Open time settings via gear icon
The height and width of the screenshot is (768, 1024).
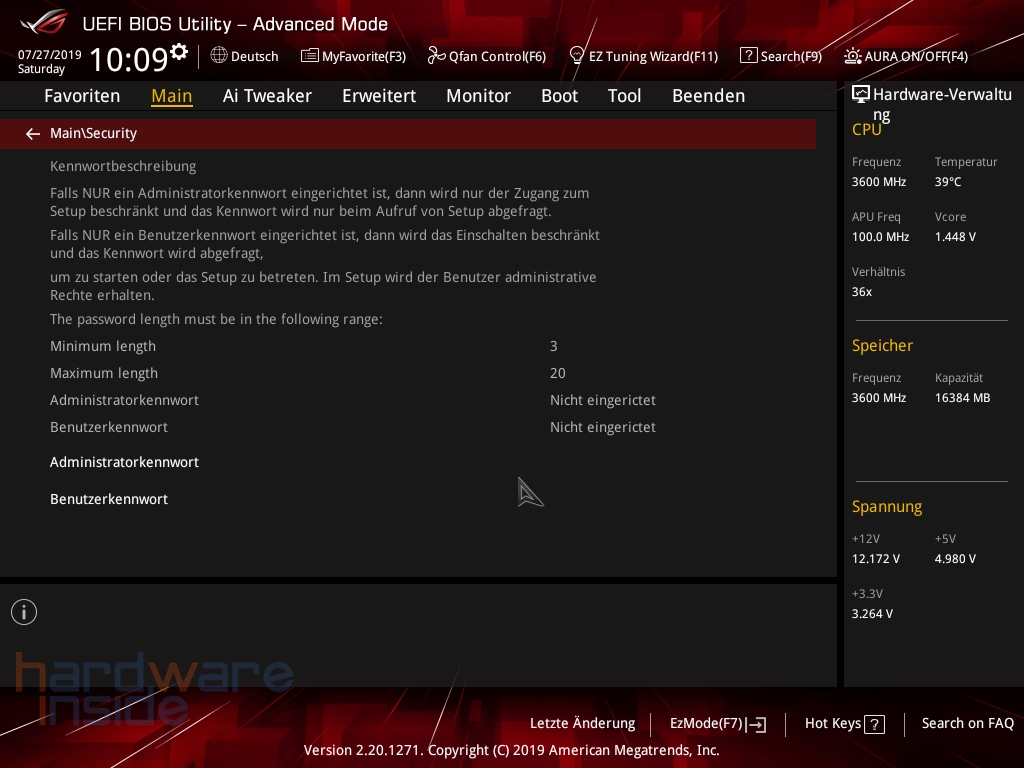coord(179,51)
